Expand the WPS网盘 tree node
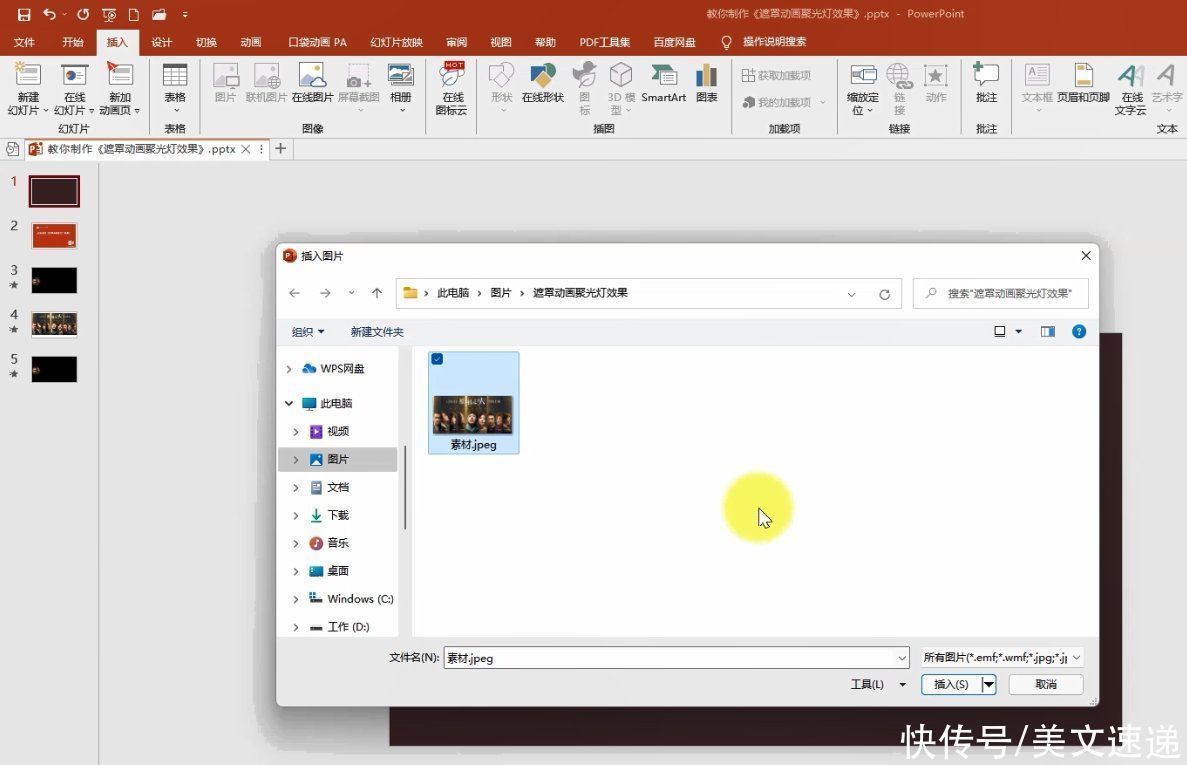Viewport: 1187px width, 765px height. click(x=288, y=369)
